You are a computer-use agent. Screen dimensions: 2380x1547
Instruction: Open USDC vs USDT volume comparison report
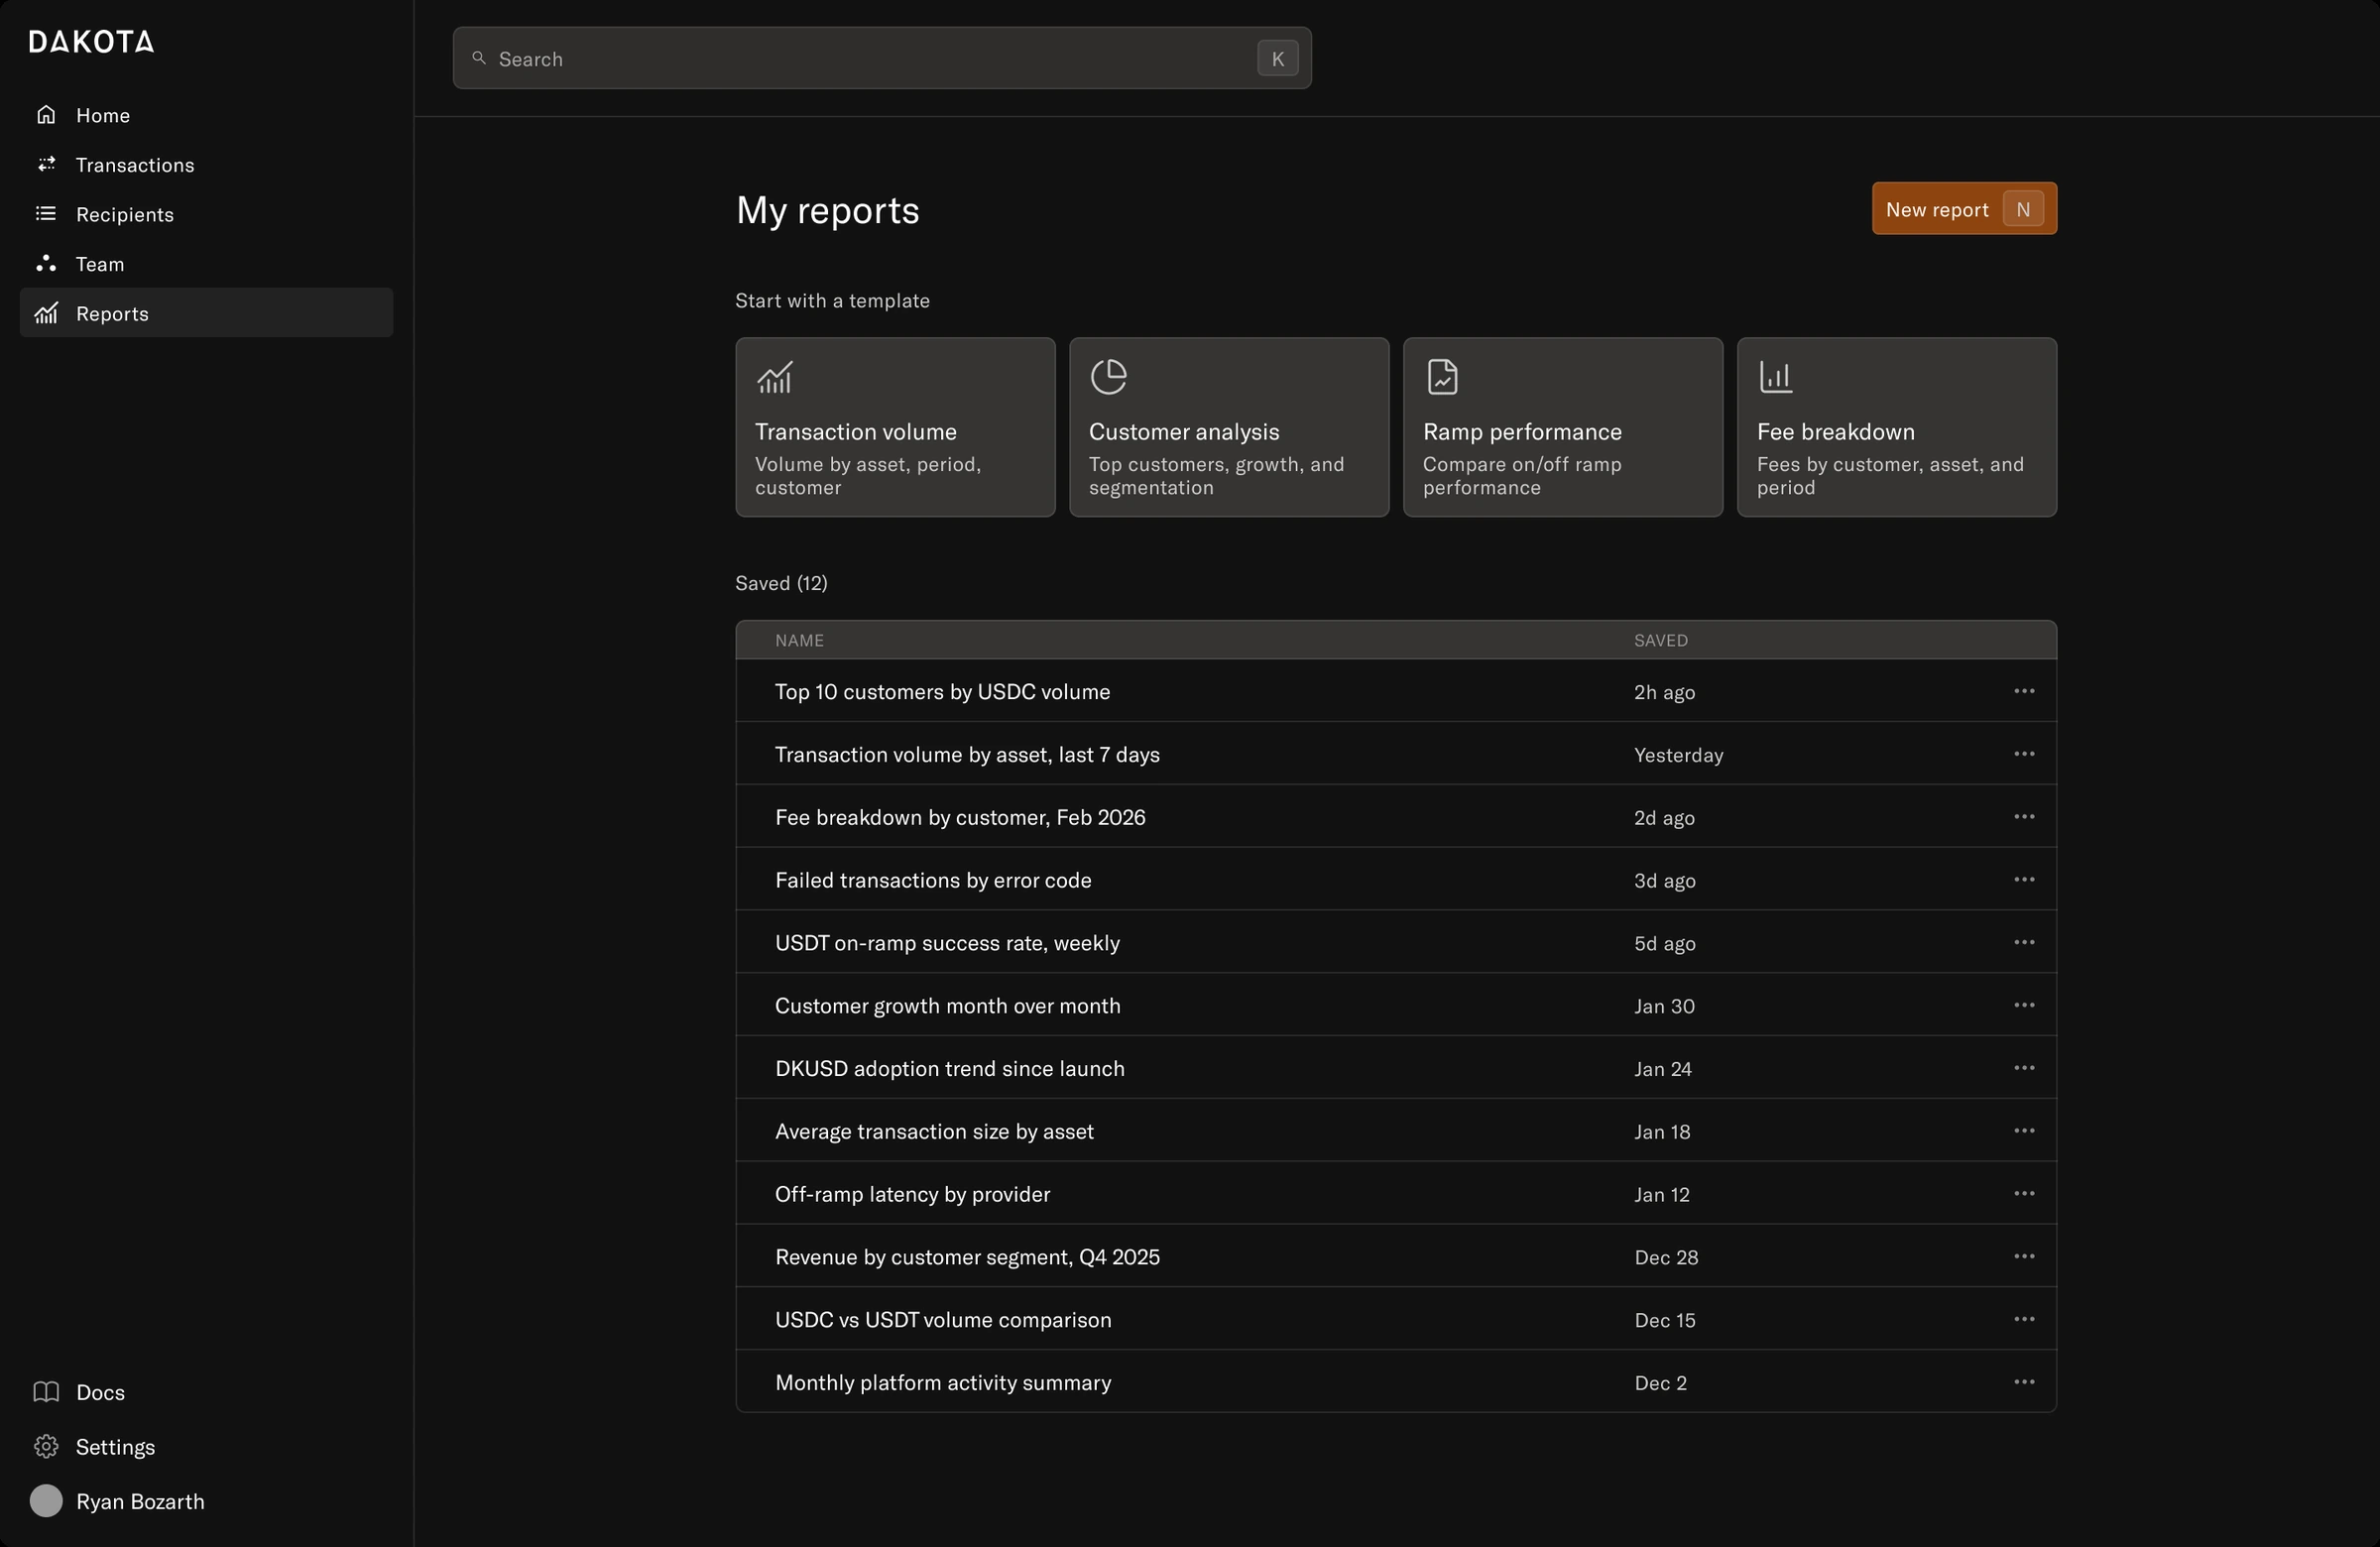point(943,1319)
